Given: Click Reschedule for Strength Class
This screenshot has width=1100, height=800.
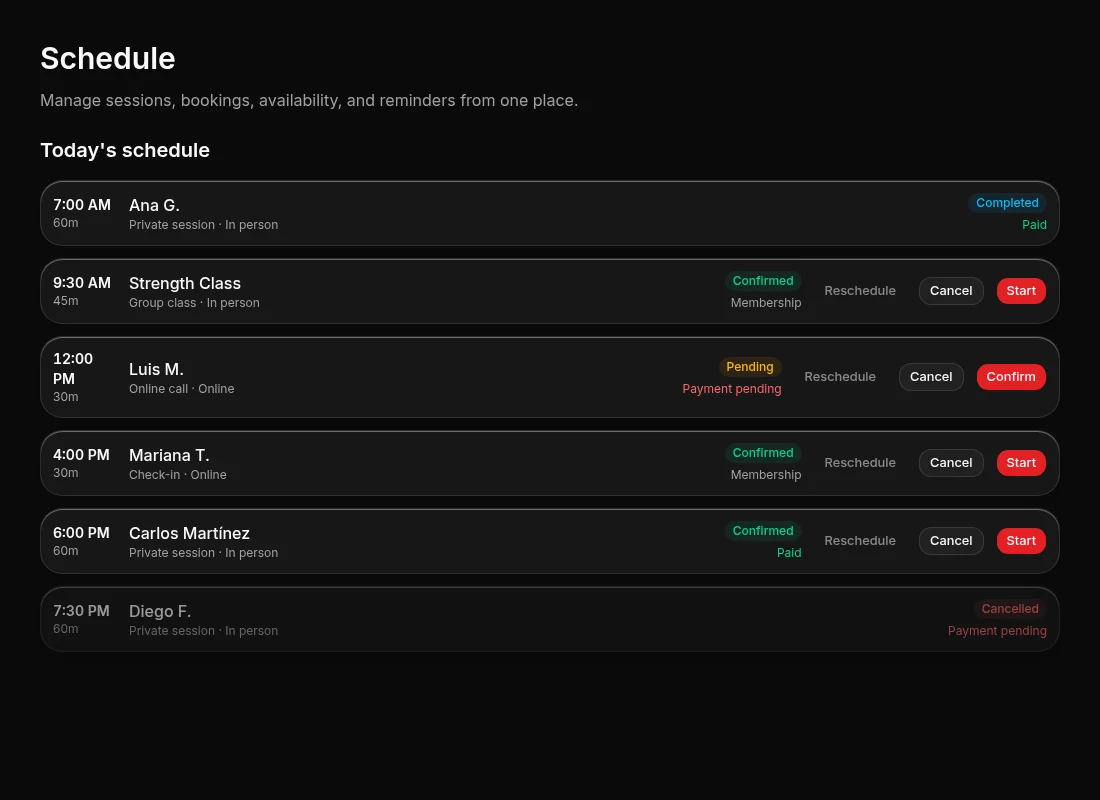Looking at the screenshot, I should click(x=859, y=291).
